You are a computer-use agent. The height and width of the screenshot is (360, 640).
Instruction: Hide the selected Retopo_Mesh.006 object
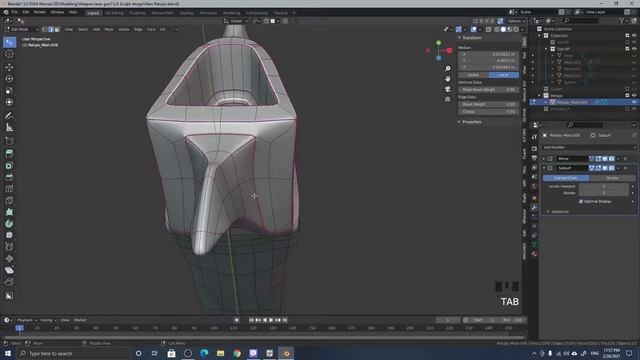coord(634,102)
